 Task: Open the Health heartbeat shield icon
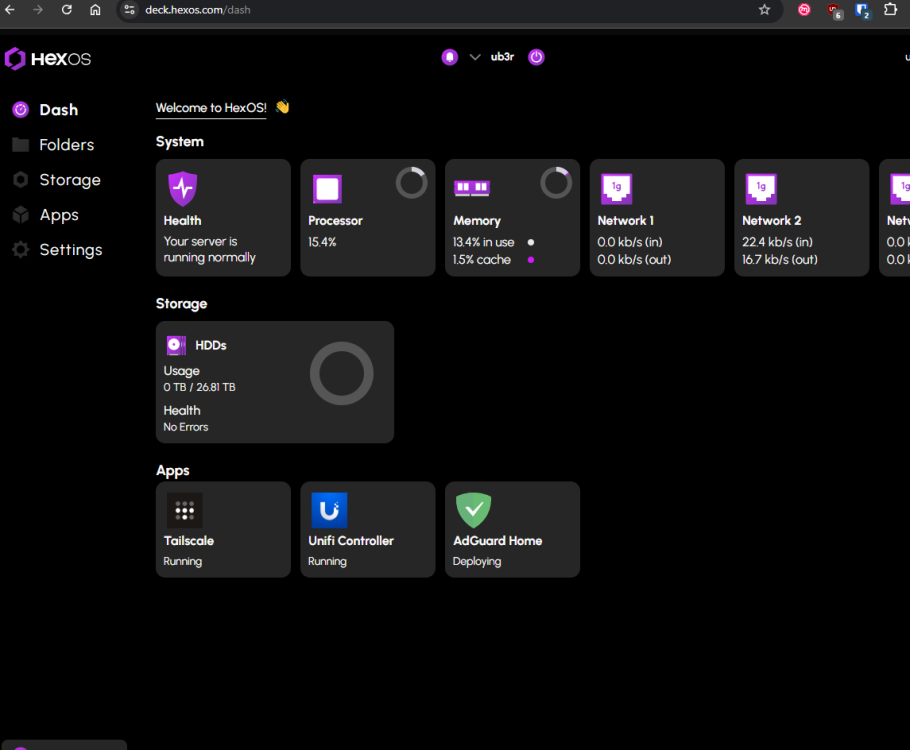point(182,188)
